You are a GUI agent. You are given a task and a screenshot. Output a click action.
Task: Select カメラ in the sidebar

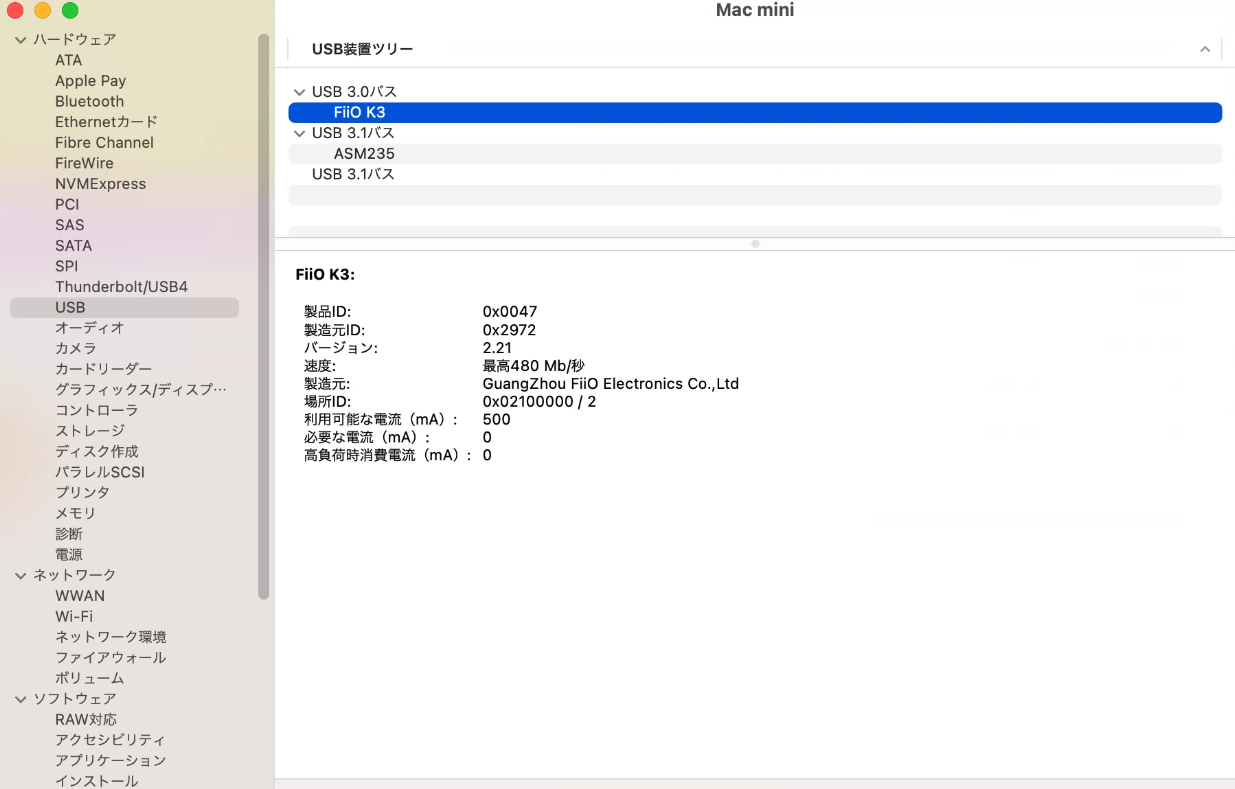coord(76,348)
